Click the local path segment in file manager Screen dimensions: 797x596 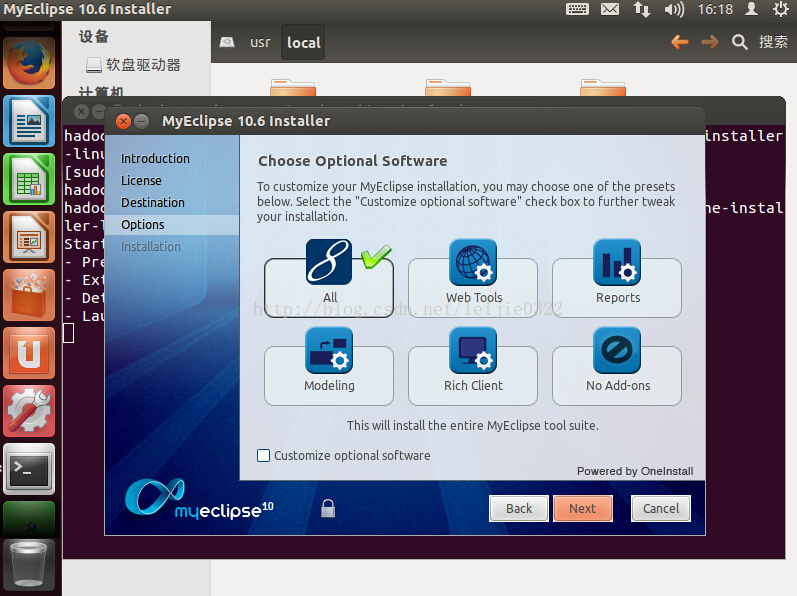[x=303, y=43]
